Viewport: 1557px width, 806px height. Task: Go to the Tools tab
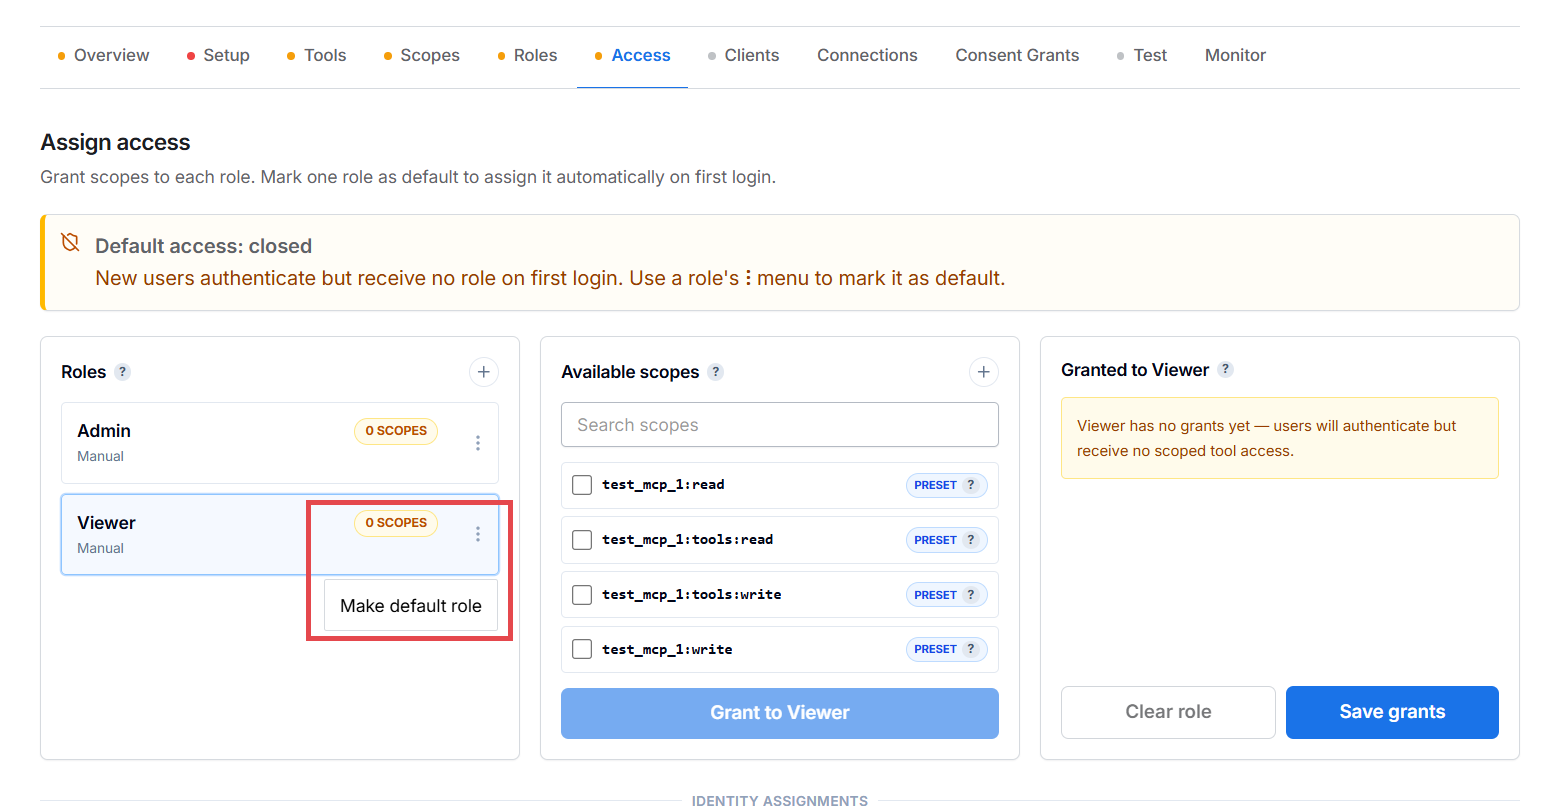tap(316, 55)
